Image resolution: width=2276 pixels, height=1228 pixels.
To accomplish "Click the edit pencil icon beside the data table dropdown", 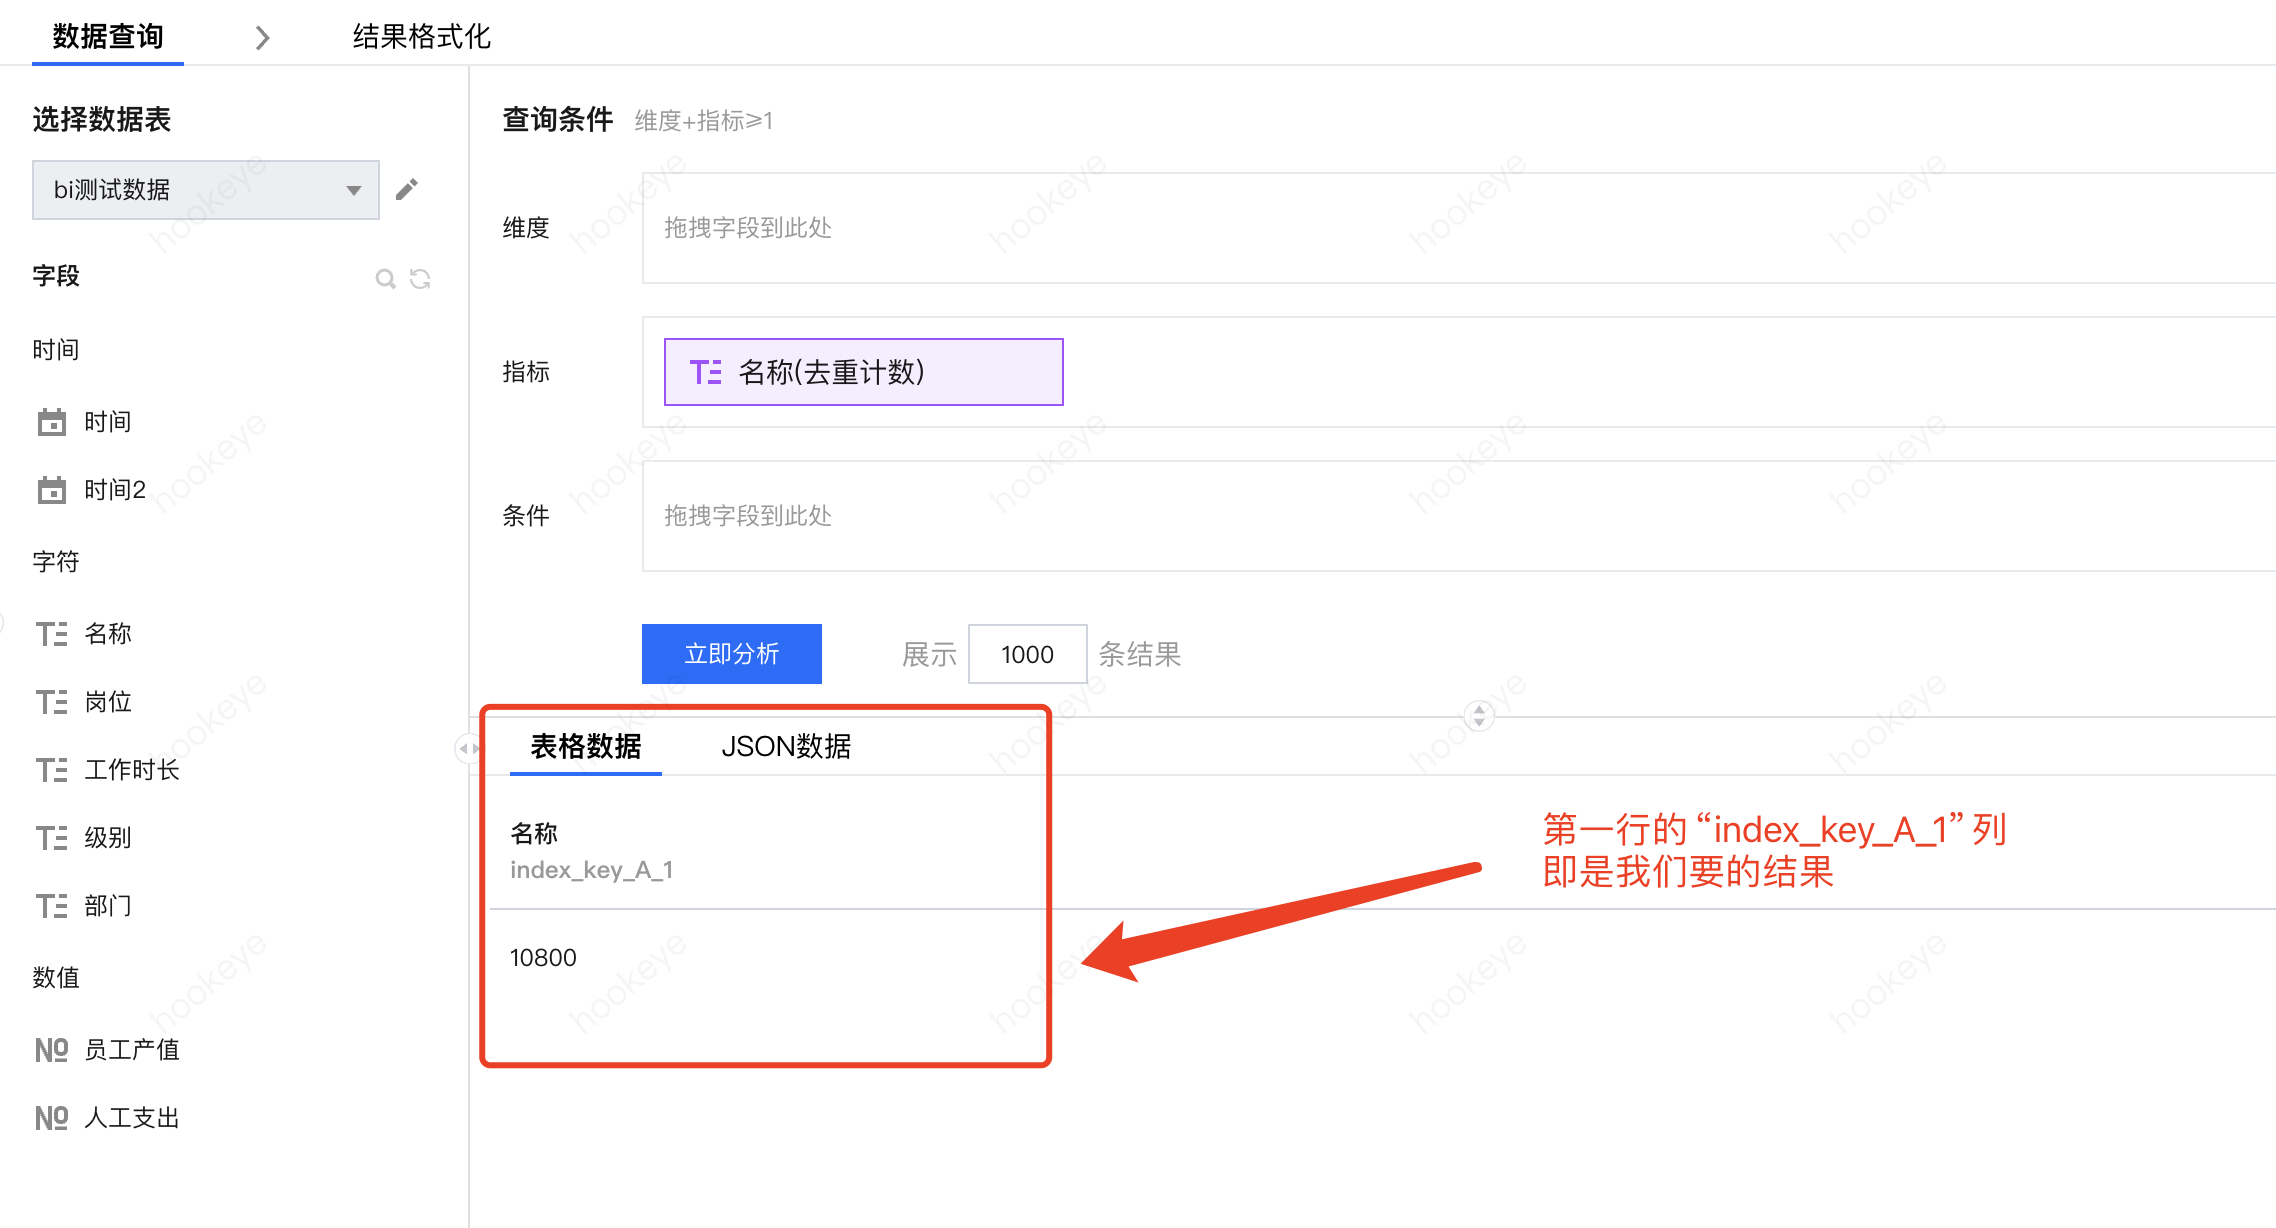I will [x=406, y=189].
